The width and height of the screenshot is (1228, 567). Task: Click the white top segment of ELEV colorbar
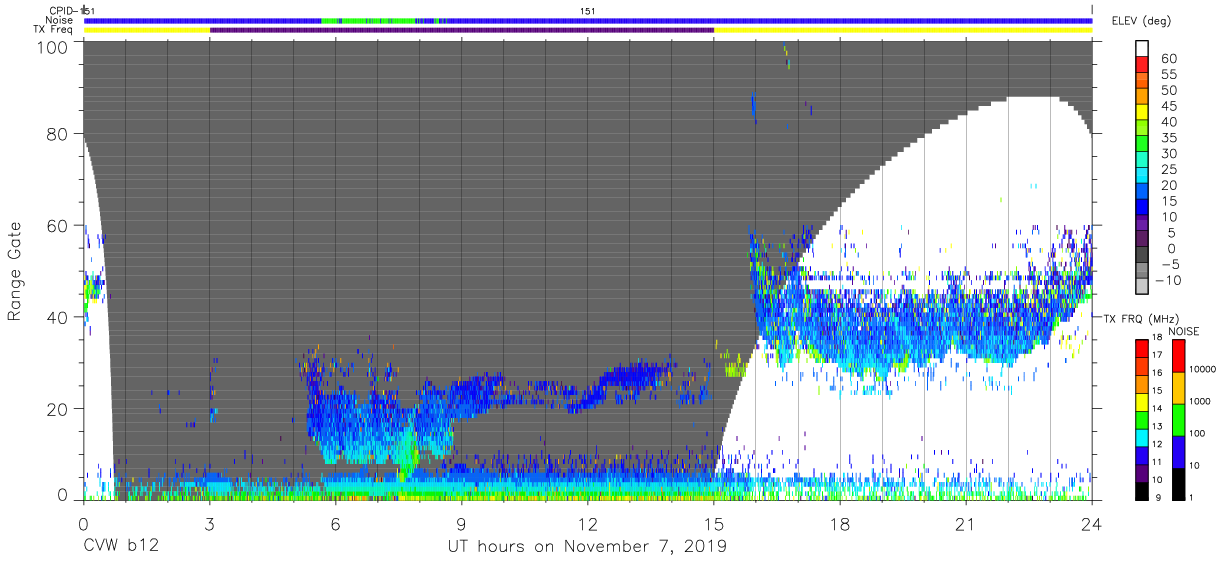click(1142, 49)
